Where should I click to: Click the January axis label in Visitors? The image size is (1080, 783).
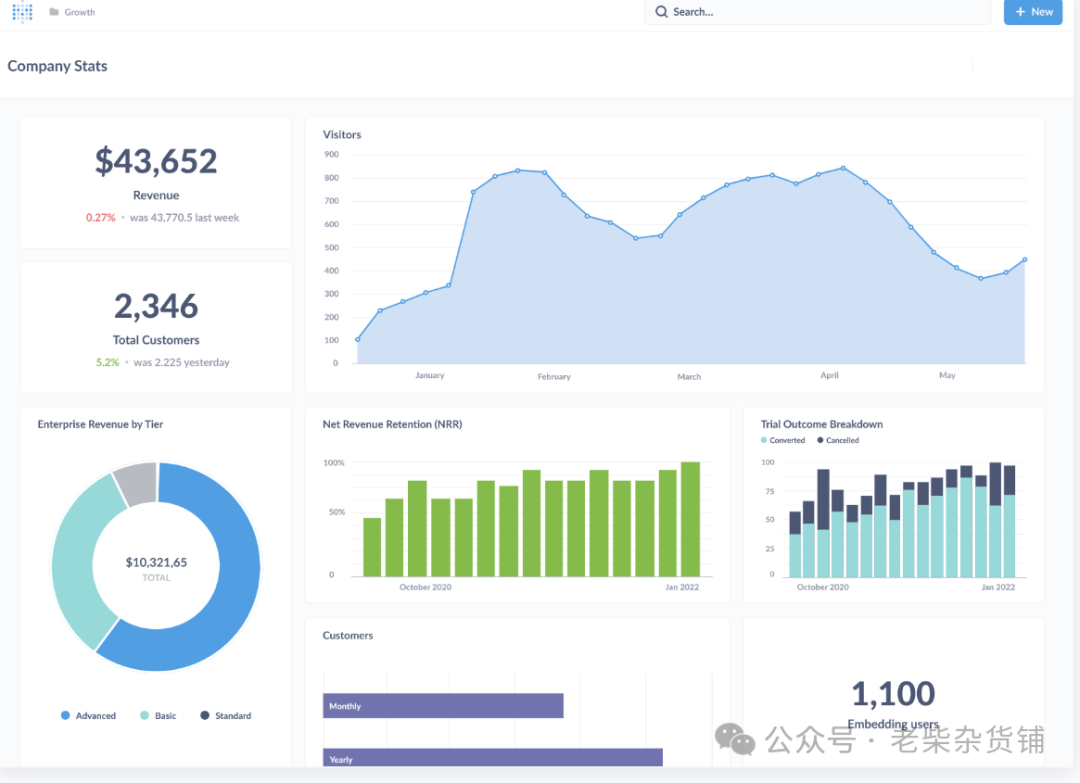(x=430, y=375)
